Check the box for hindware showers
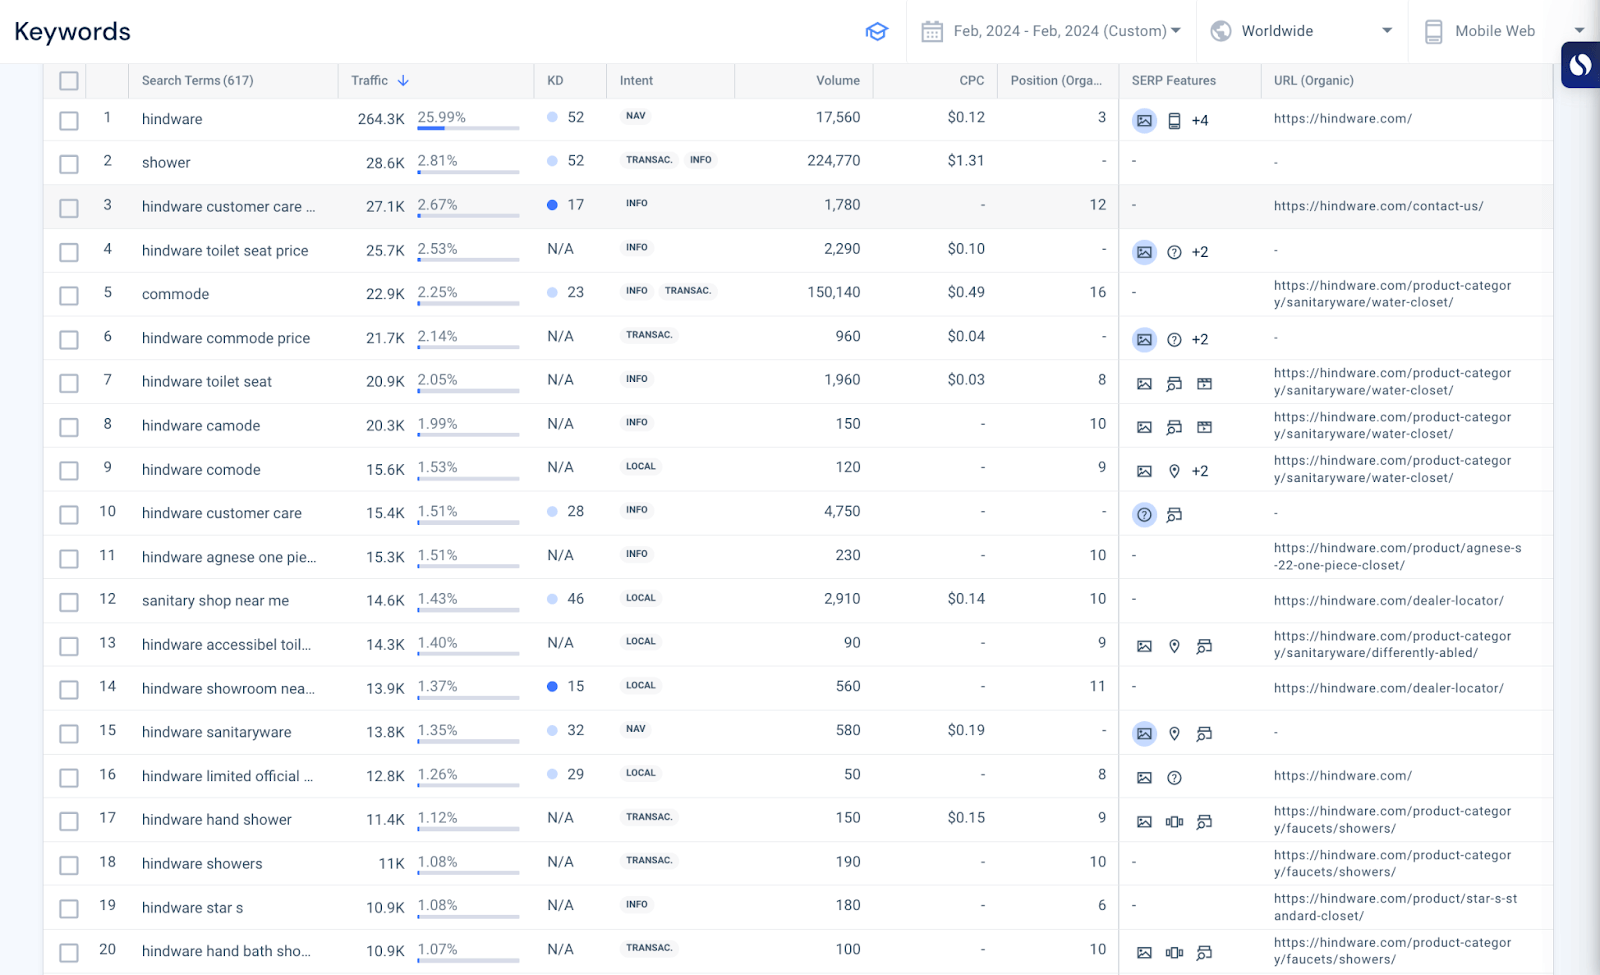Image resolution: width=1600 pixels, height=975 pixels. point(69,865)
